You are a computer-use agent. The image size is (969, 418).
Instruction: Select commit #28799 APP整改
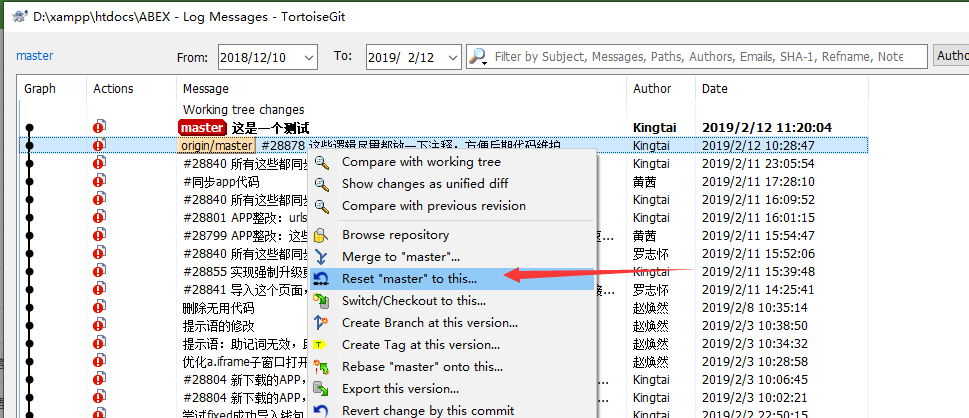tap(245, 236)
